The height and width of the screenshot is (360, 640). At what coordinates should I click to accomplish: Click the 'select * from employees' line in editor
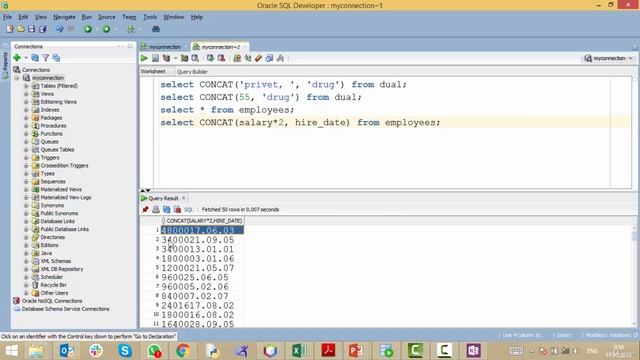[x=227, y=110]
